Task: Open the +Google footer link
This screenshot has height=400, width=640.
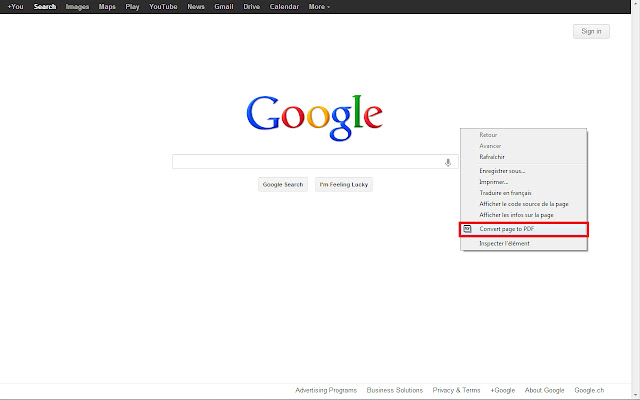Action: pyautogui.click(x=502, y=390)
